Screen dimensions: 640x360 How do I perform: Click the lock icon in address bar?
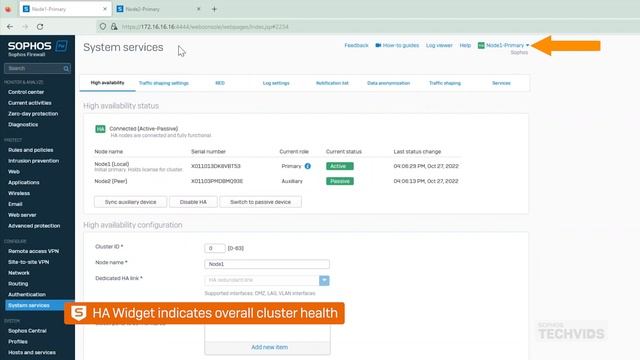114,27
